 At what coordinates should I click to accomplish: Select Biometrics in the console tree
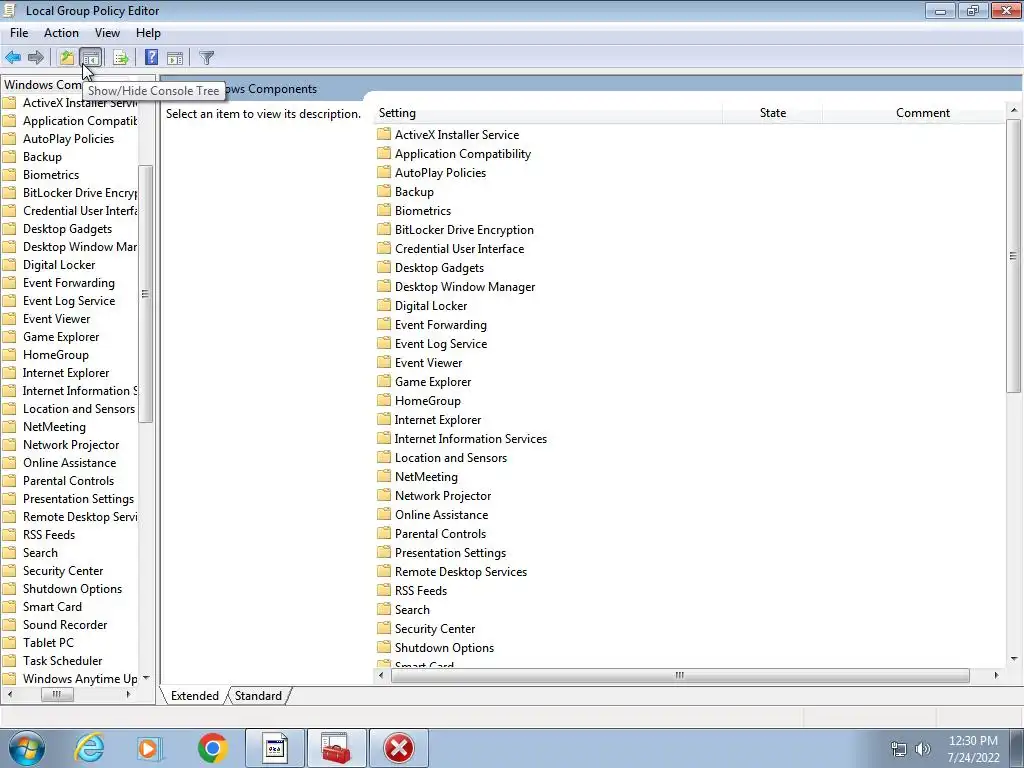tap(51, 174)
